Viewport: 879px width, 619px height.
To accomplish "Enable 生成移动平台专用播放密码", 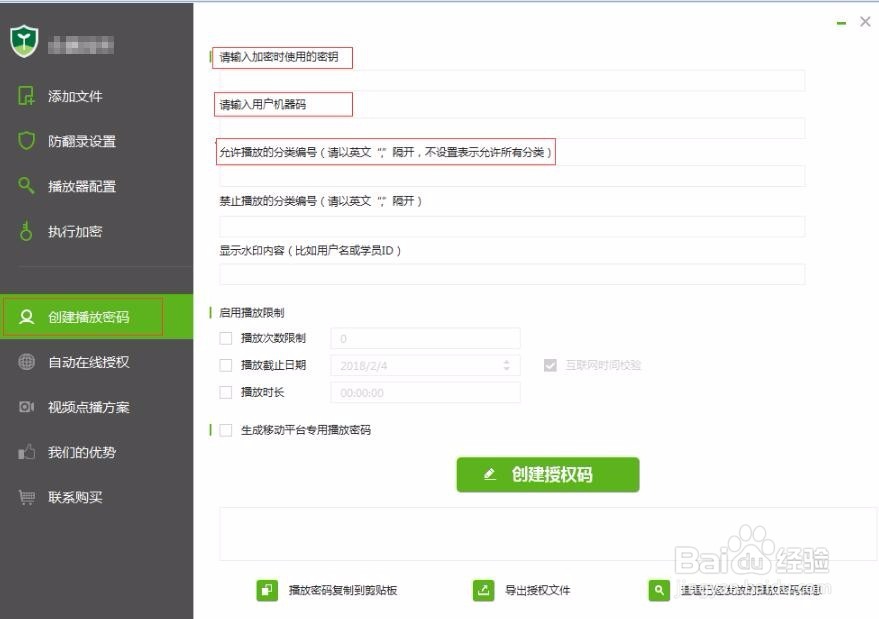I will point(226,430).
